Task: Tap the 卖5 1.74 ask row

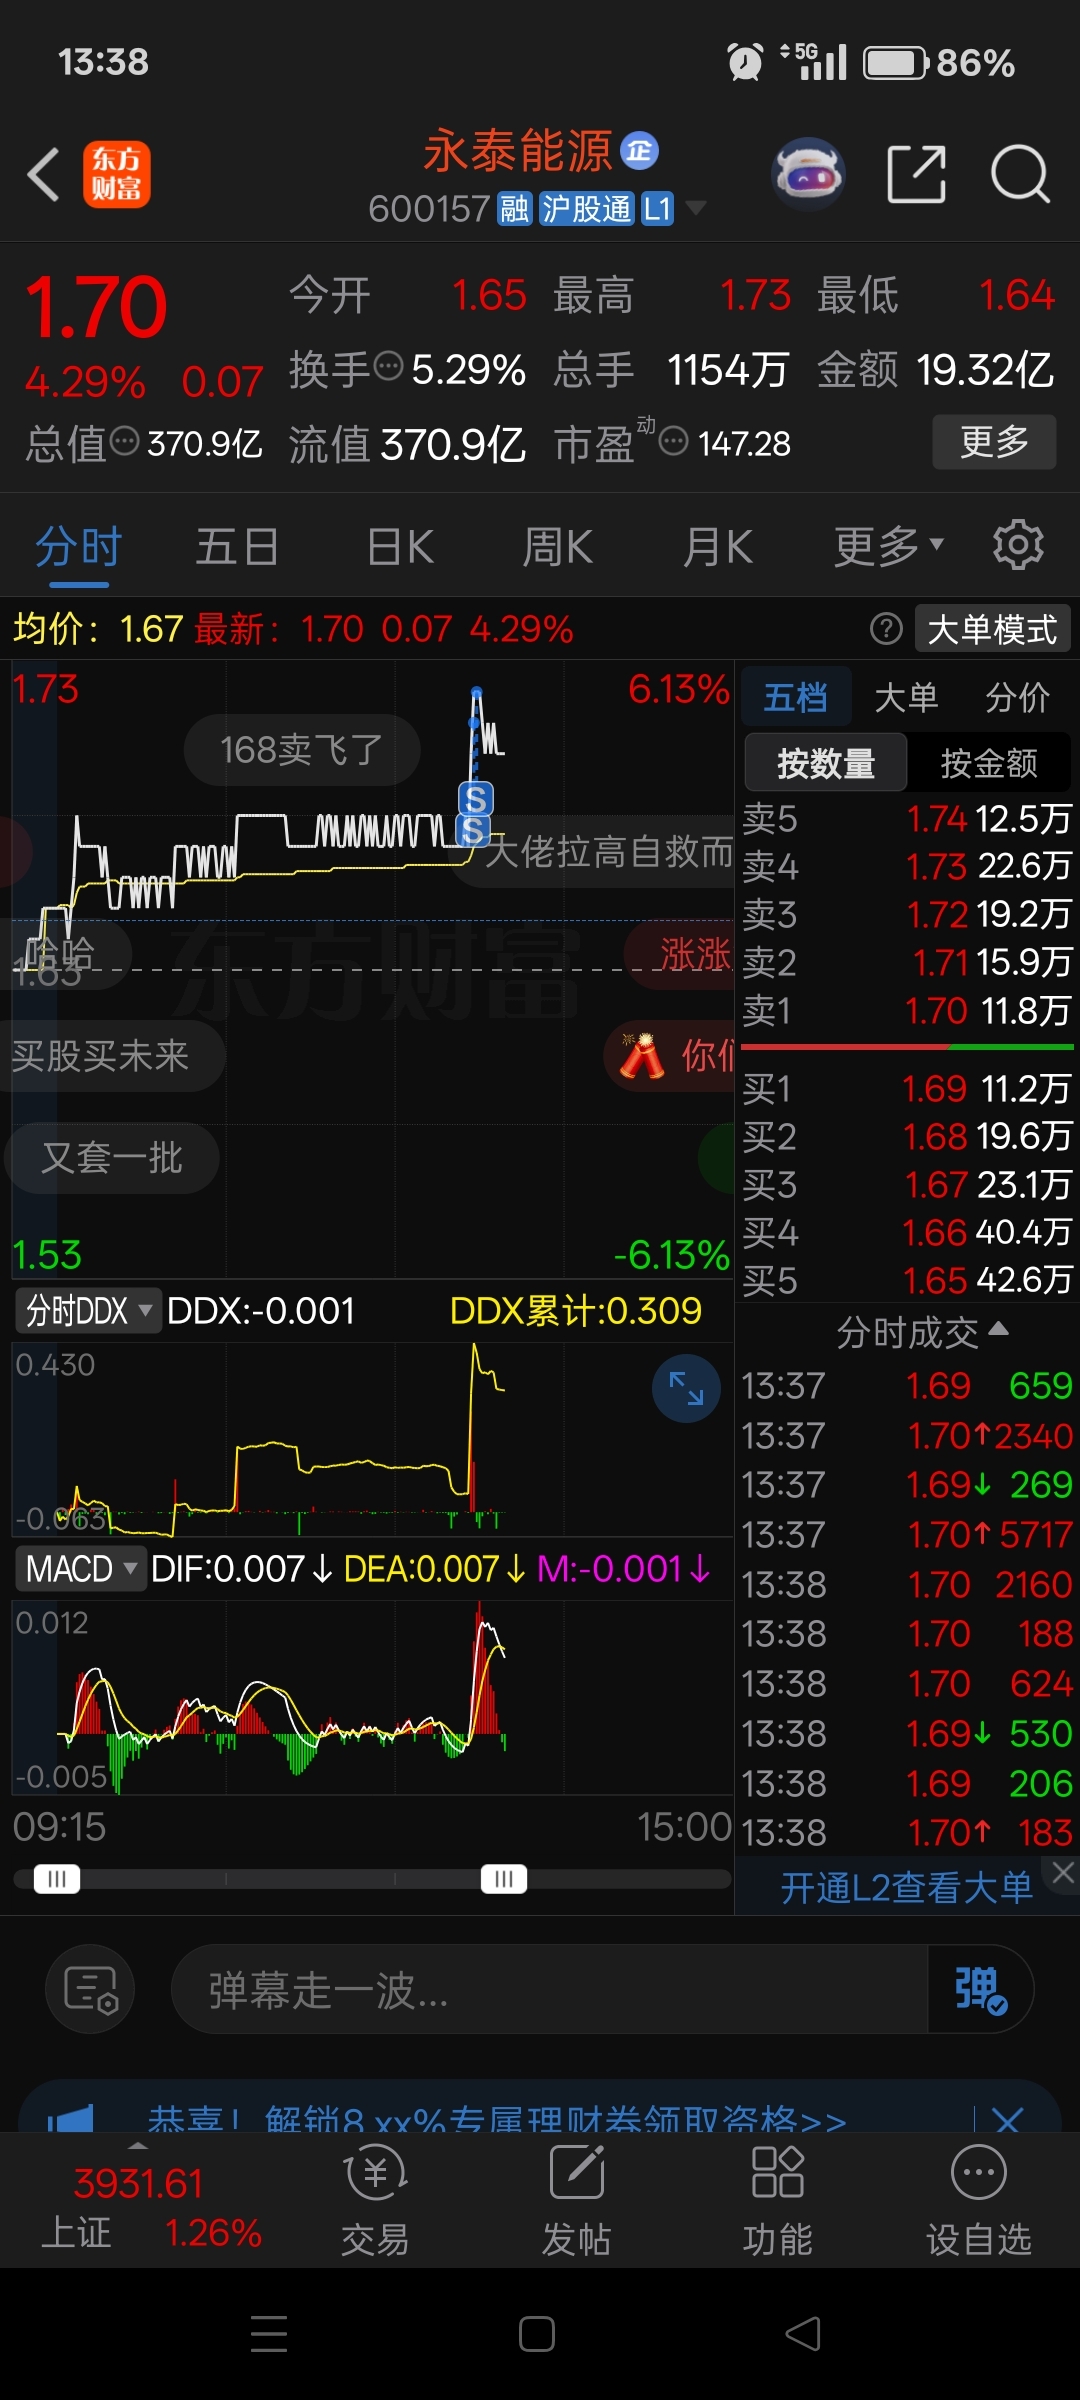Action: pos(907,819)
